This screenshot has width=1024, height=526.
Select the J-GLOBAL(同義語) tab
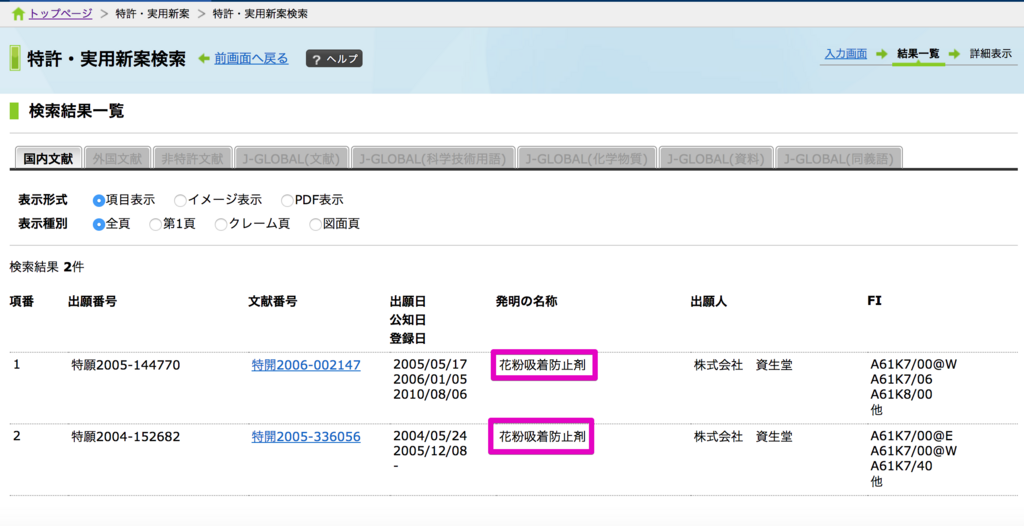pyautogui.click(x=839, y=158)
